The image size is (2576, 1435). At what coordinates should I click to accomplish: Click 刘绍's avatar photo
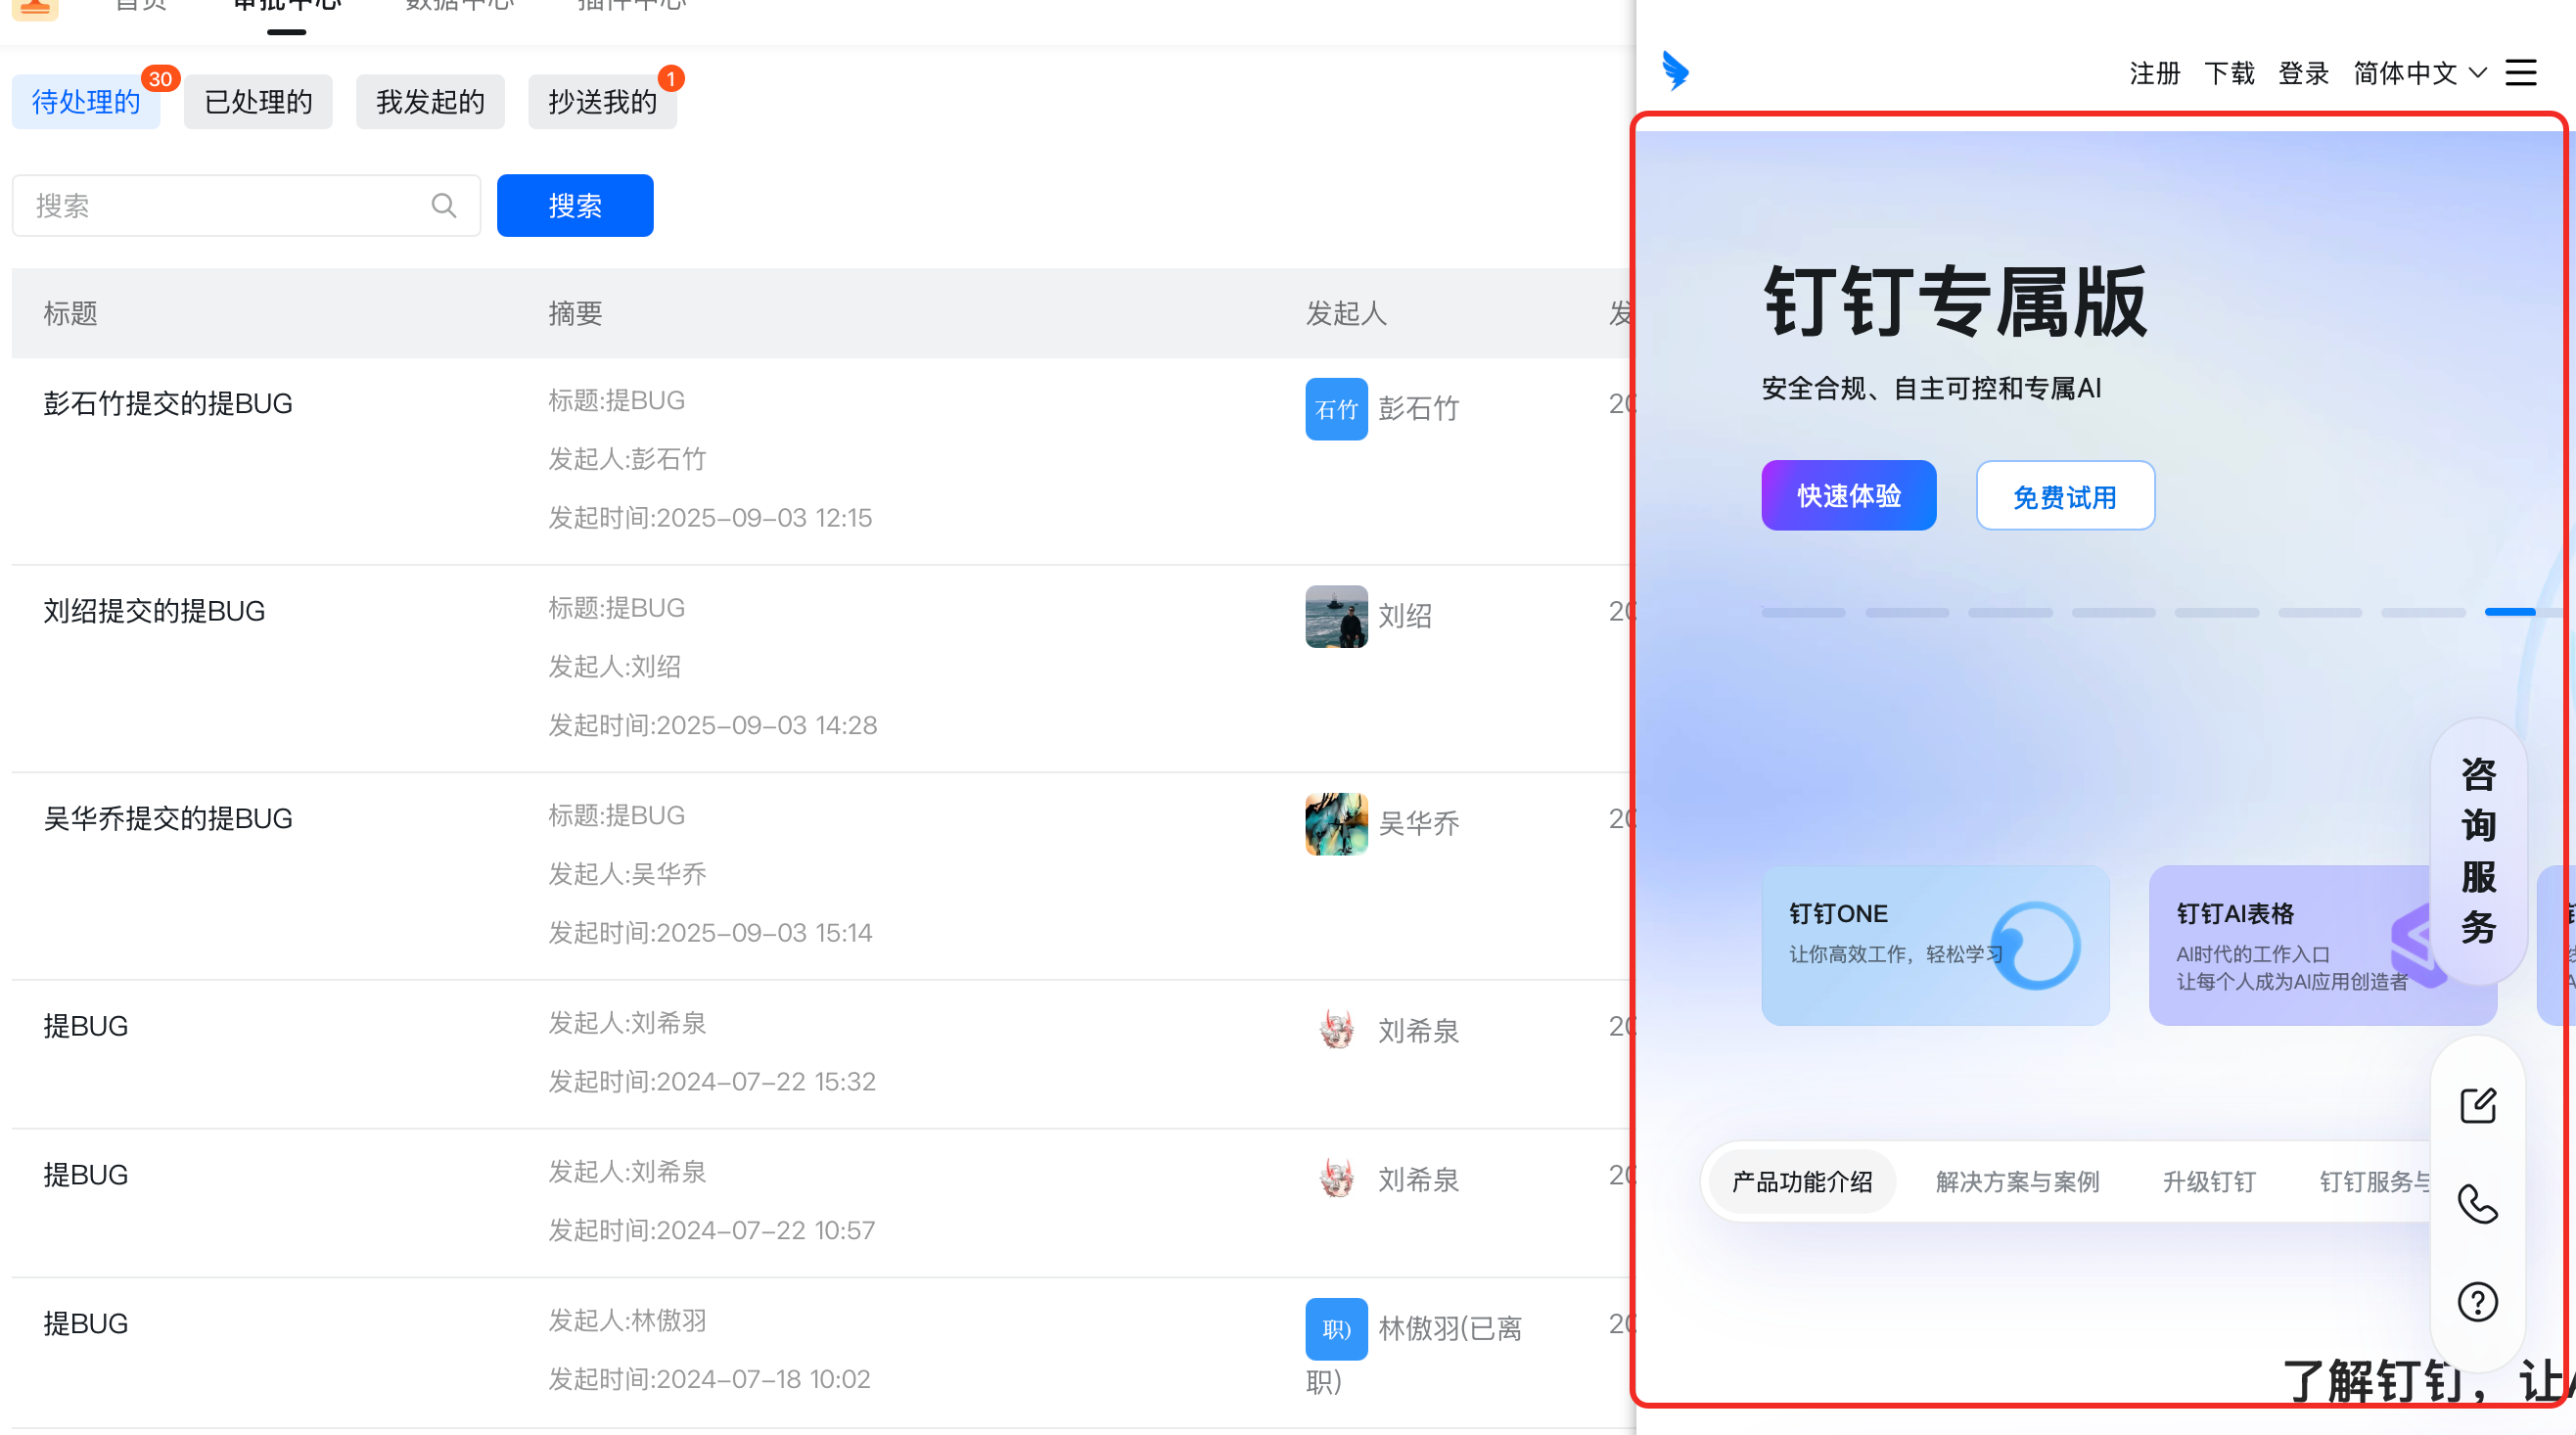1336,616
